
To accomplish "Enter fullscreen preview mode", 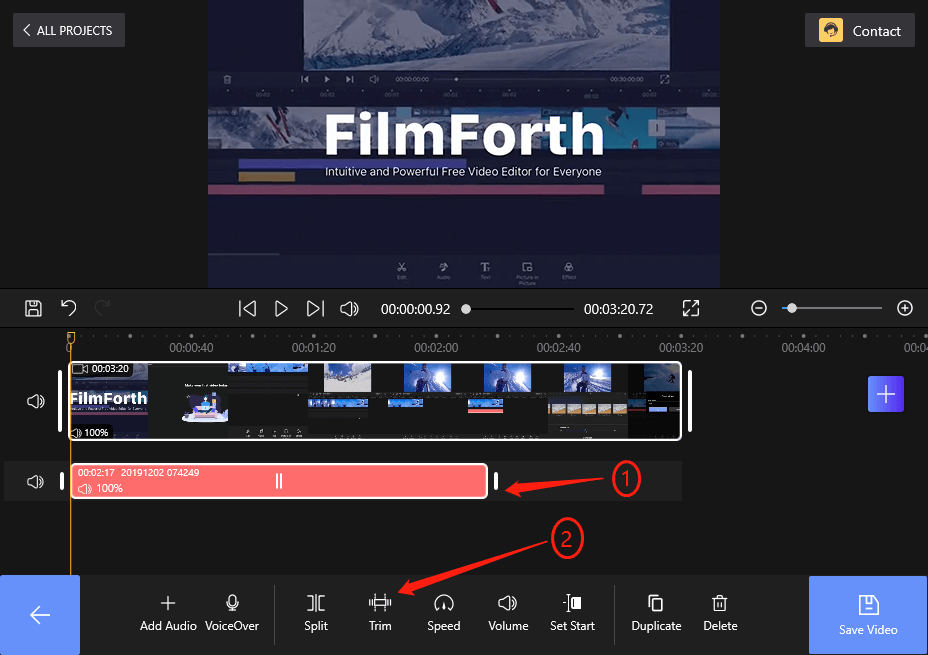I will (691, 308).
